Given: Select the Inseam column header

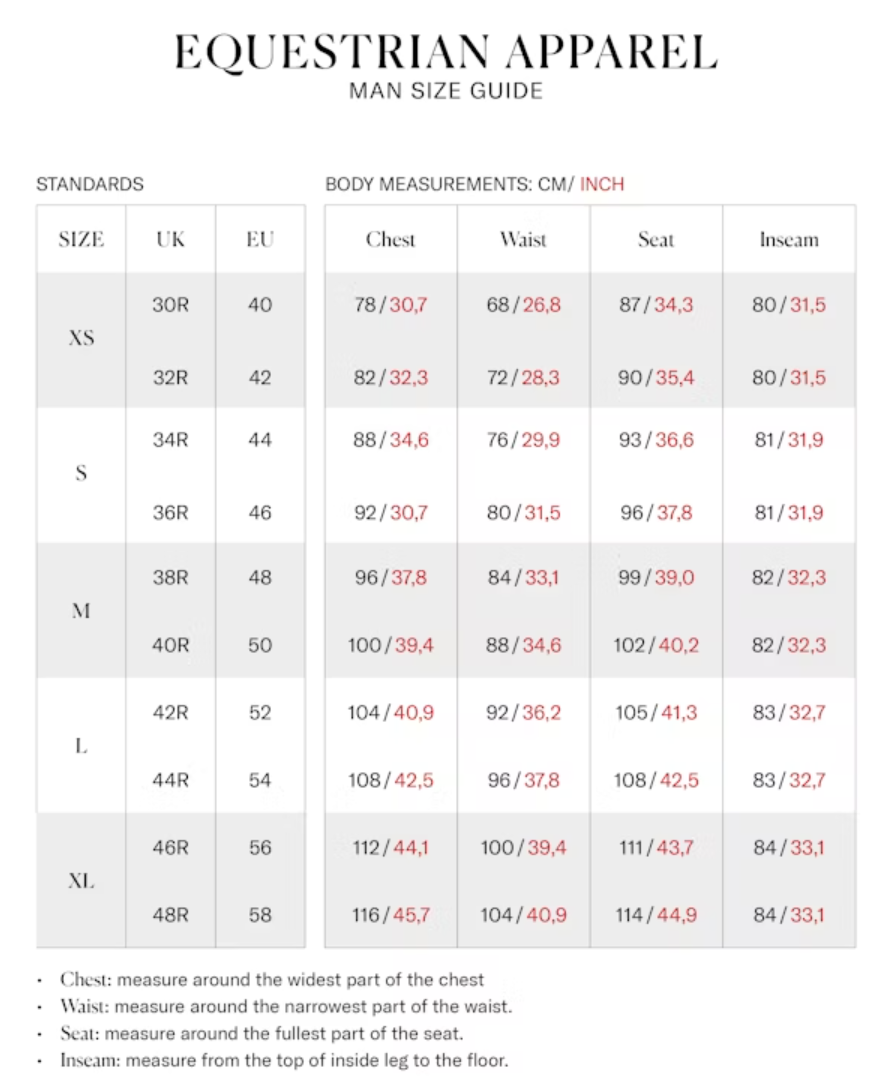Looking at the screenshot, I should point(788,240).
